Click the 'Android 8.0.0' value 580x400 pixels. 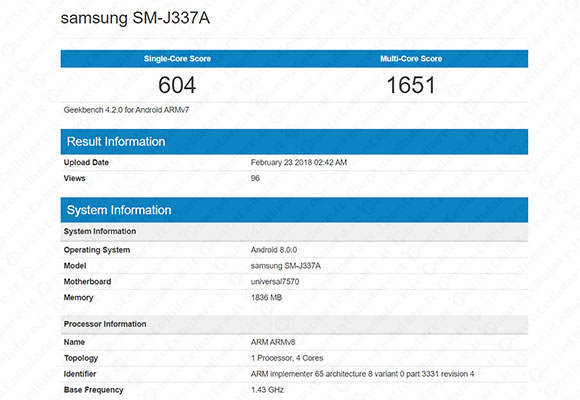[x=274, y=250]
